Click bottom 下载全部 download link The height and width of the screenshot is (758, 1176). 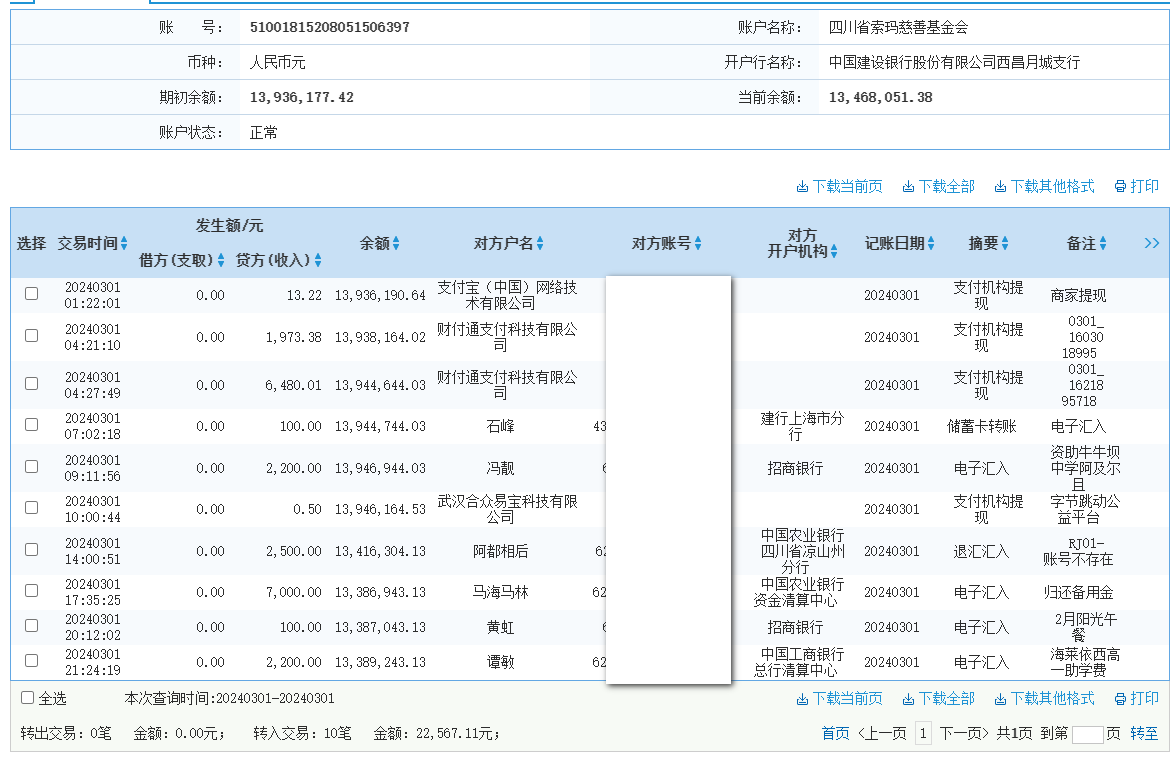pyautogui.click(x=938, y=699)
